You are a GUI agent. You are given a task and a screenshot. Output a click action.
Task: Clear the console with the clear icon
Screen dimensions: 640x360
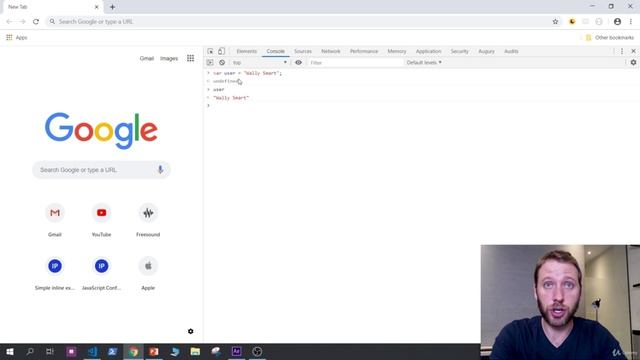pyautogui.click(x=222, y=62)
